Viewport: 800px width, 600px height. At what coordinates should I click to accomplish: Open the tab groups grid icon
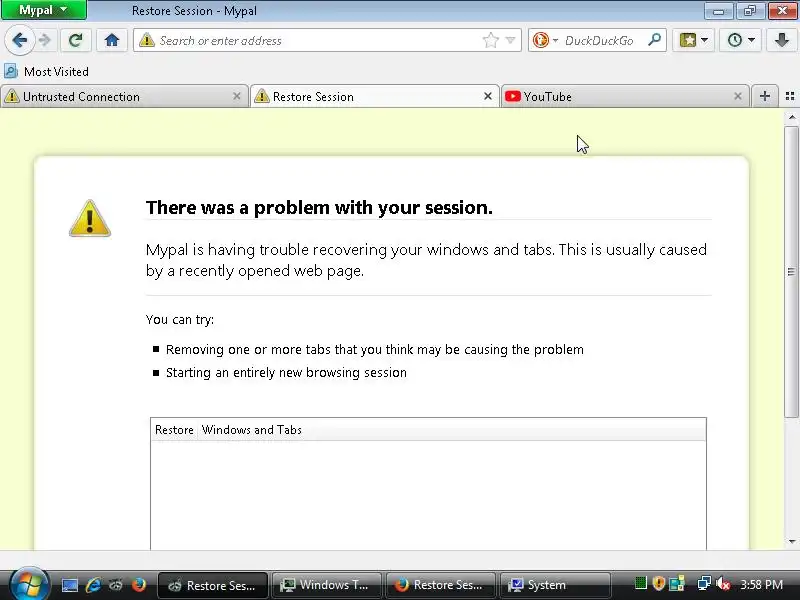pos(790,96)
